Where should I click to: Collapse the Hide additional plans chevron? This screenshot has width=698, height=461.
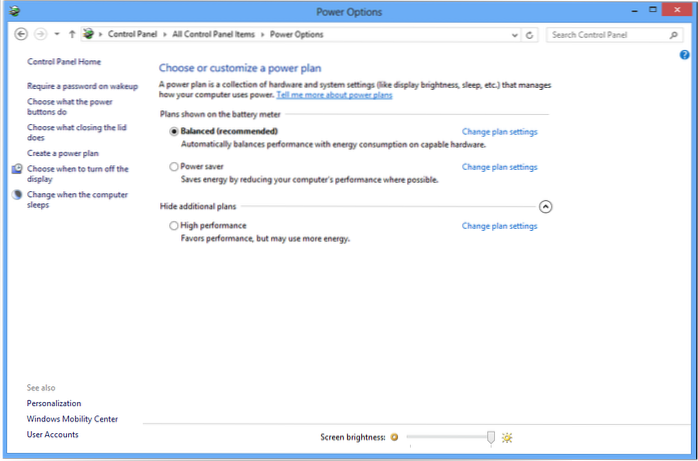tap(545, 207)
